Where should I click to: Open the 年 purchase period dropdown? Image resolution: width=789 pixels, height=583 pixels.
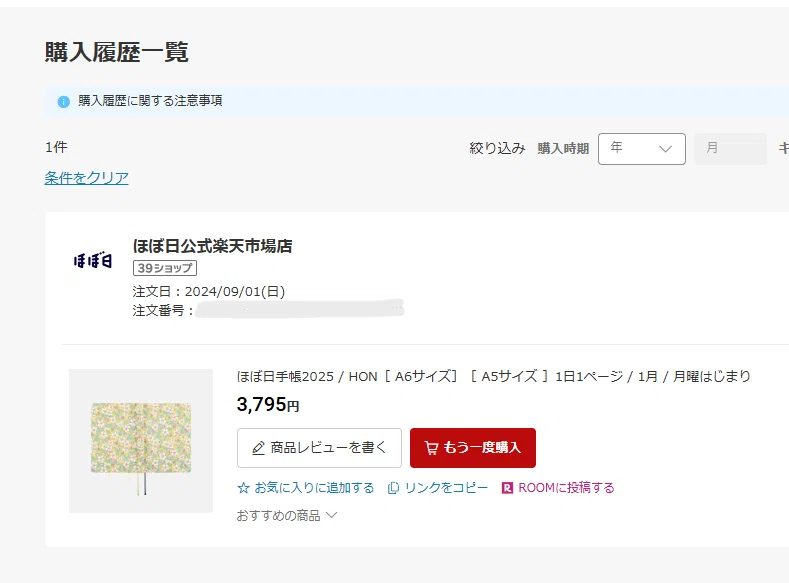point(642,149)
